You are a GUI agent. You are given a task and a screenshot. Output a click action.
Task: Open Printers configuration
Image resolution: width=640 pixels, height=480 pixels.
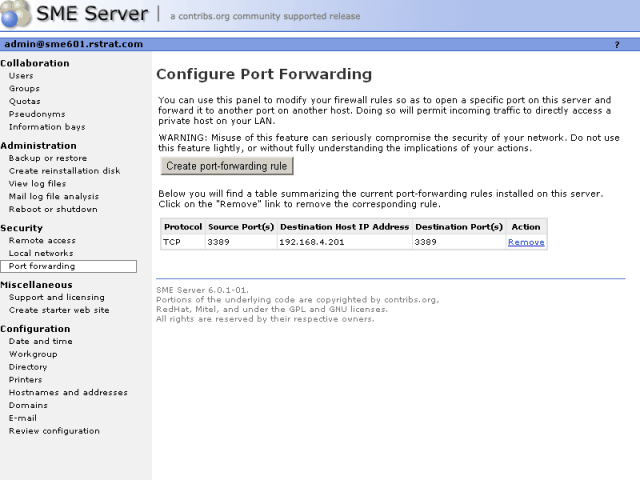(26, 380)
